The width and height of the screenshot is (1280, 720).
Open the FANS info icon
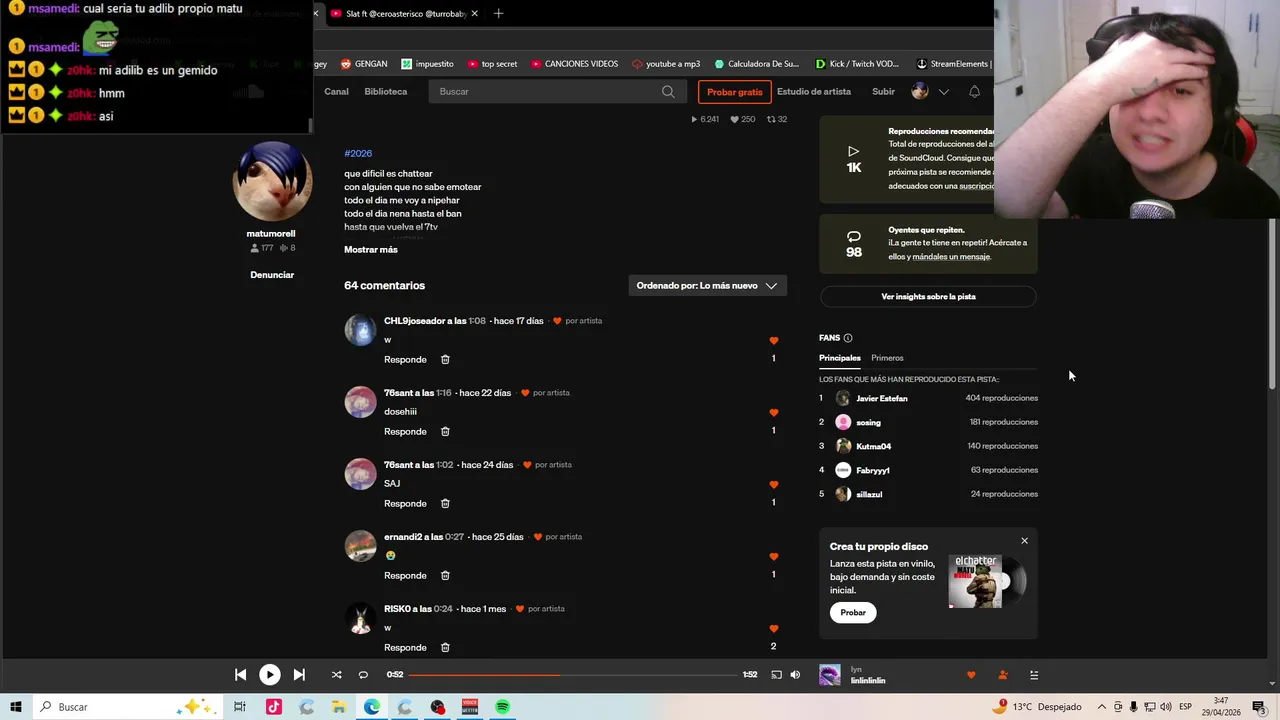click(848, 338)
